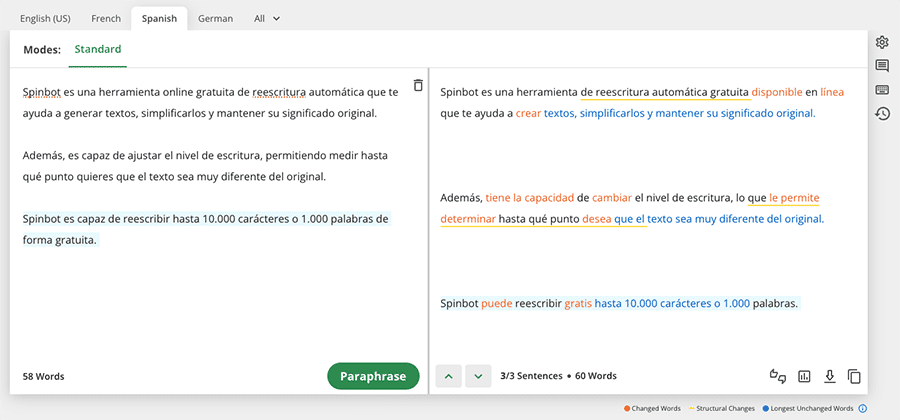Expand the All languages dropdown

click(x=267, y=18)
